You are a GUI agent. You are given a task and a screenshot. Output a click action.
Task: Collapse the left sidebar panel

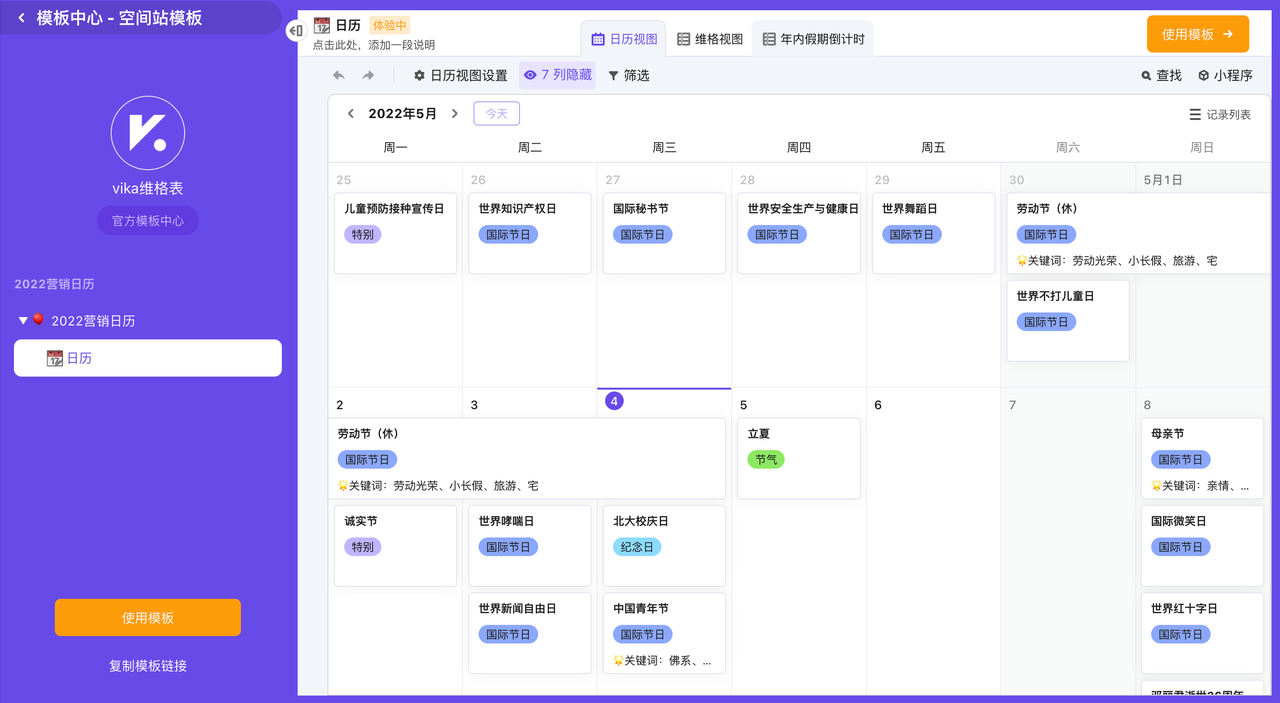click(295, 31)
